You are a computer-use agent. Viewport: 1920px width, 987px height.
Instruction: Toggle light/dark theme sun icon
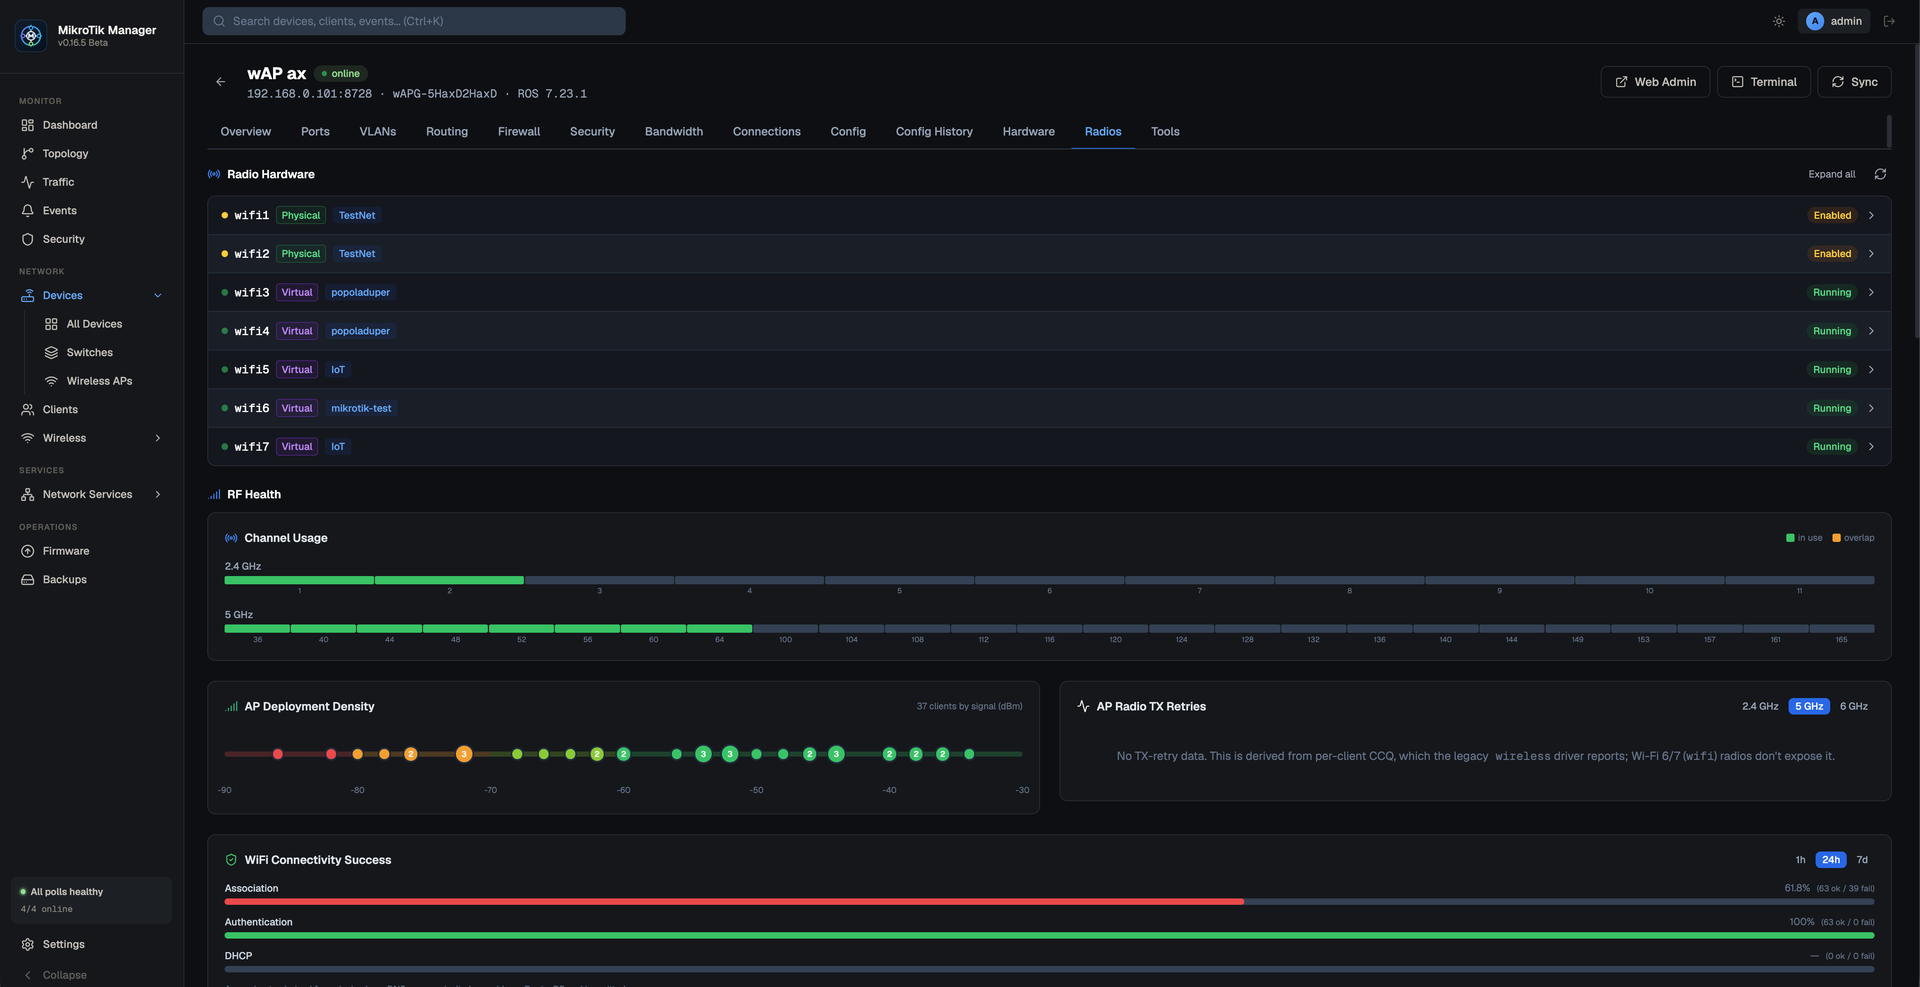[x=1779, y=21]
